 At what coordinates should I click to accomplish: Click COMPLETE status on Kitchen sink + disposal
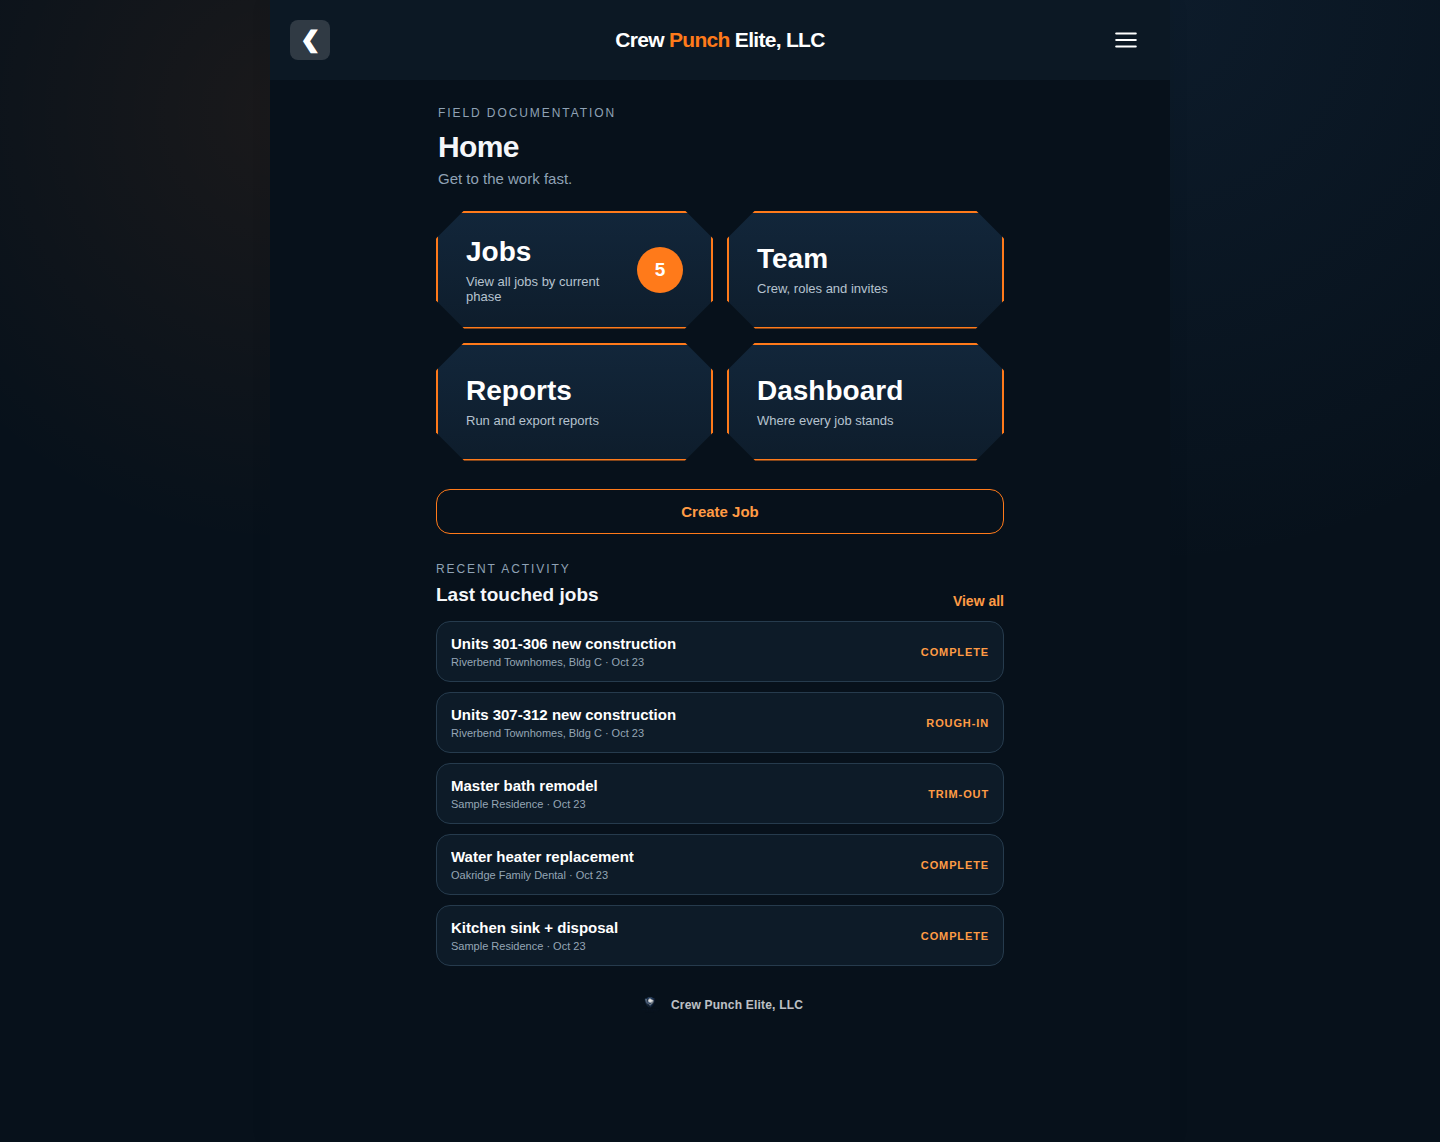(954, 936)
